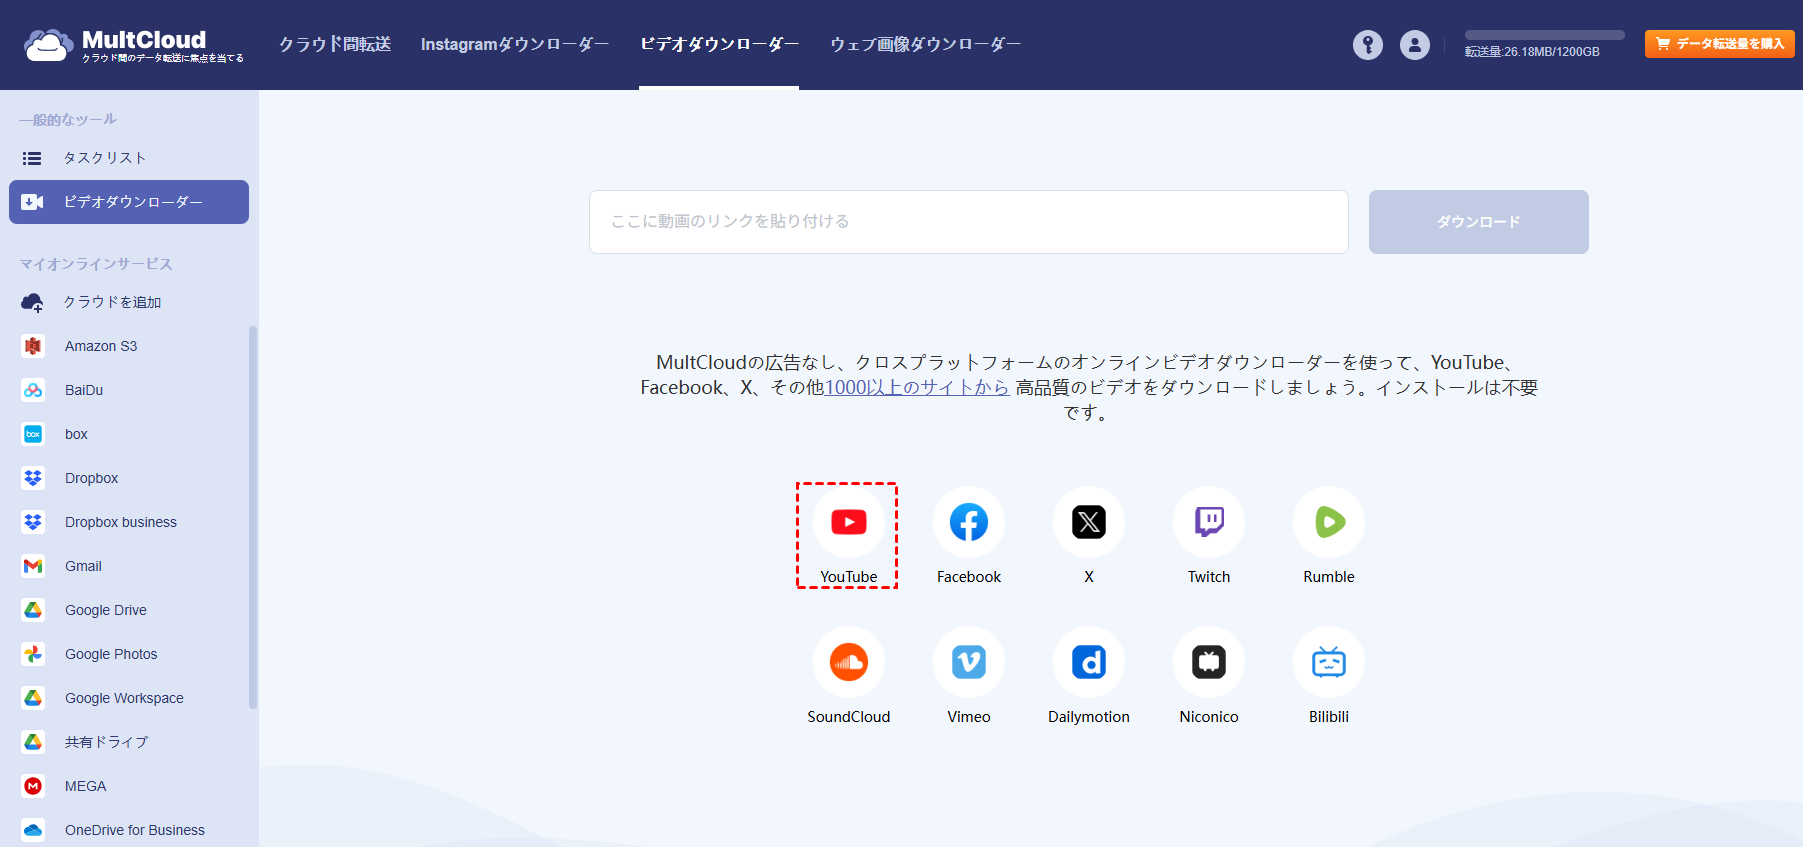Viewport: 1803px width, 847px height.
Task: Choose the X platform icon
Action: pos(1088,522)
